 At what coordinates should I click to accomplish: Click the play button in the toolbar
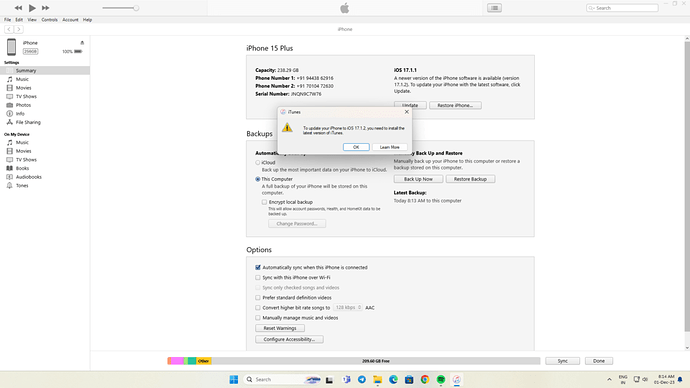point(32,8)
